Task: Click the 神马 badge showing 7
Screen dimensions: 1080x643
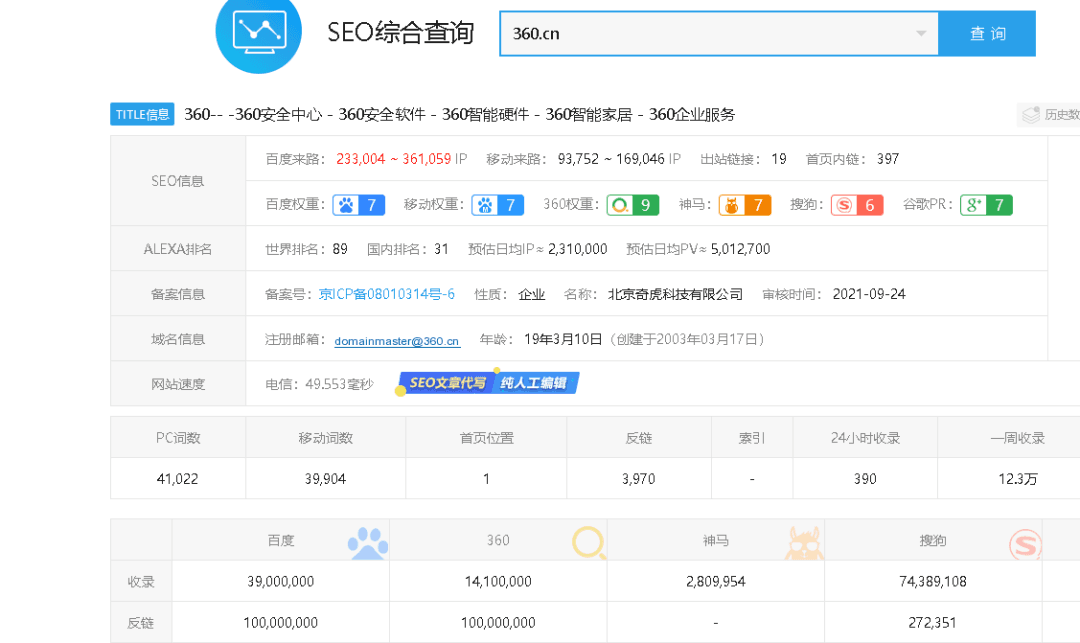Action: pos(745,205)
